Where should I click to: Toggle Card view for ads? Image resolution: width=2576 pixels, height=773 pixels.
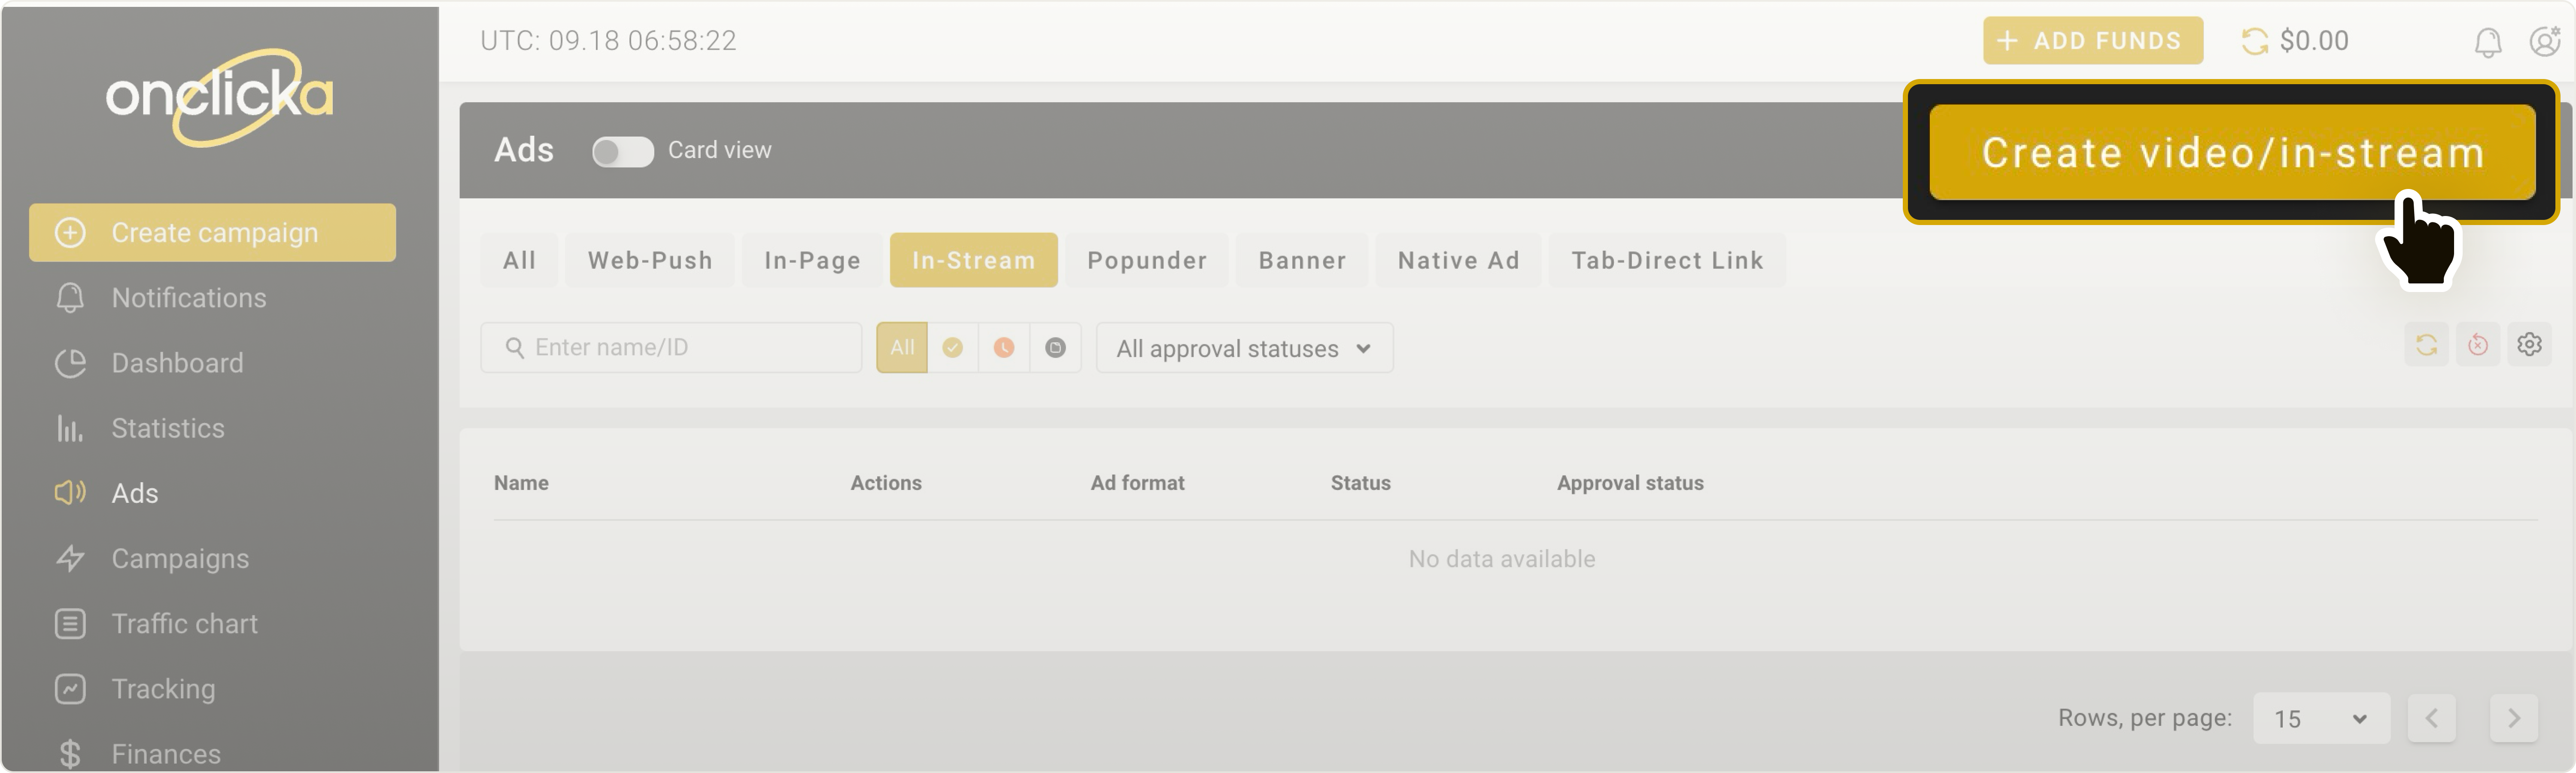622,151
